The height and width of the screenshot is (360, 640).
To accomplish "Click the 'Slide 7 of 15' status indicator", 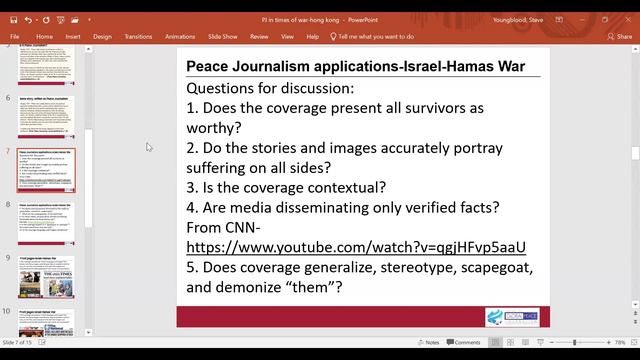I will pyautogui.click(x=17, y=342).
